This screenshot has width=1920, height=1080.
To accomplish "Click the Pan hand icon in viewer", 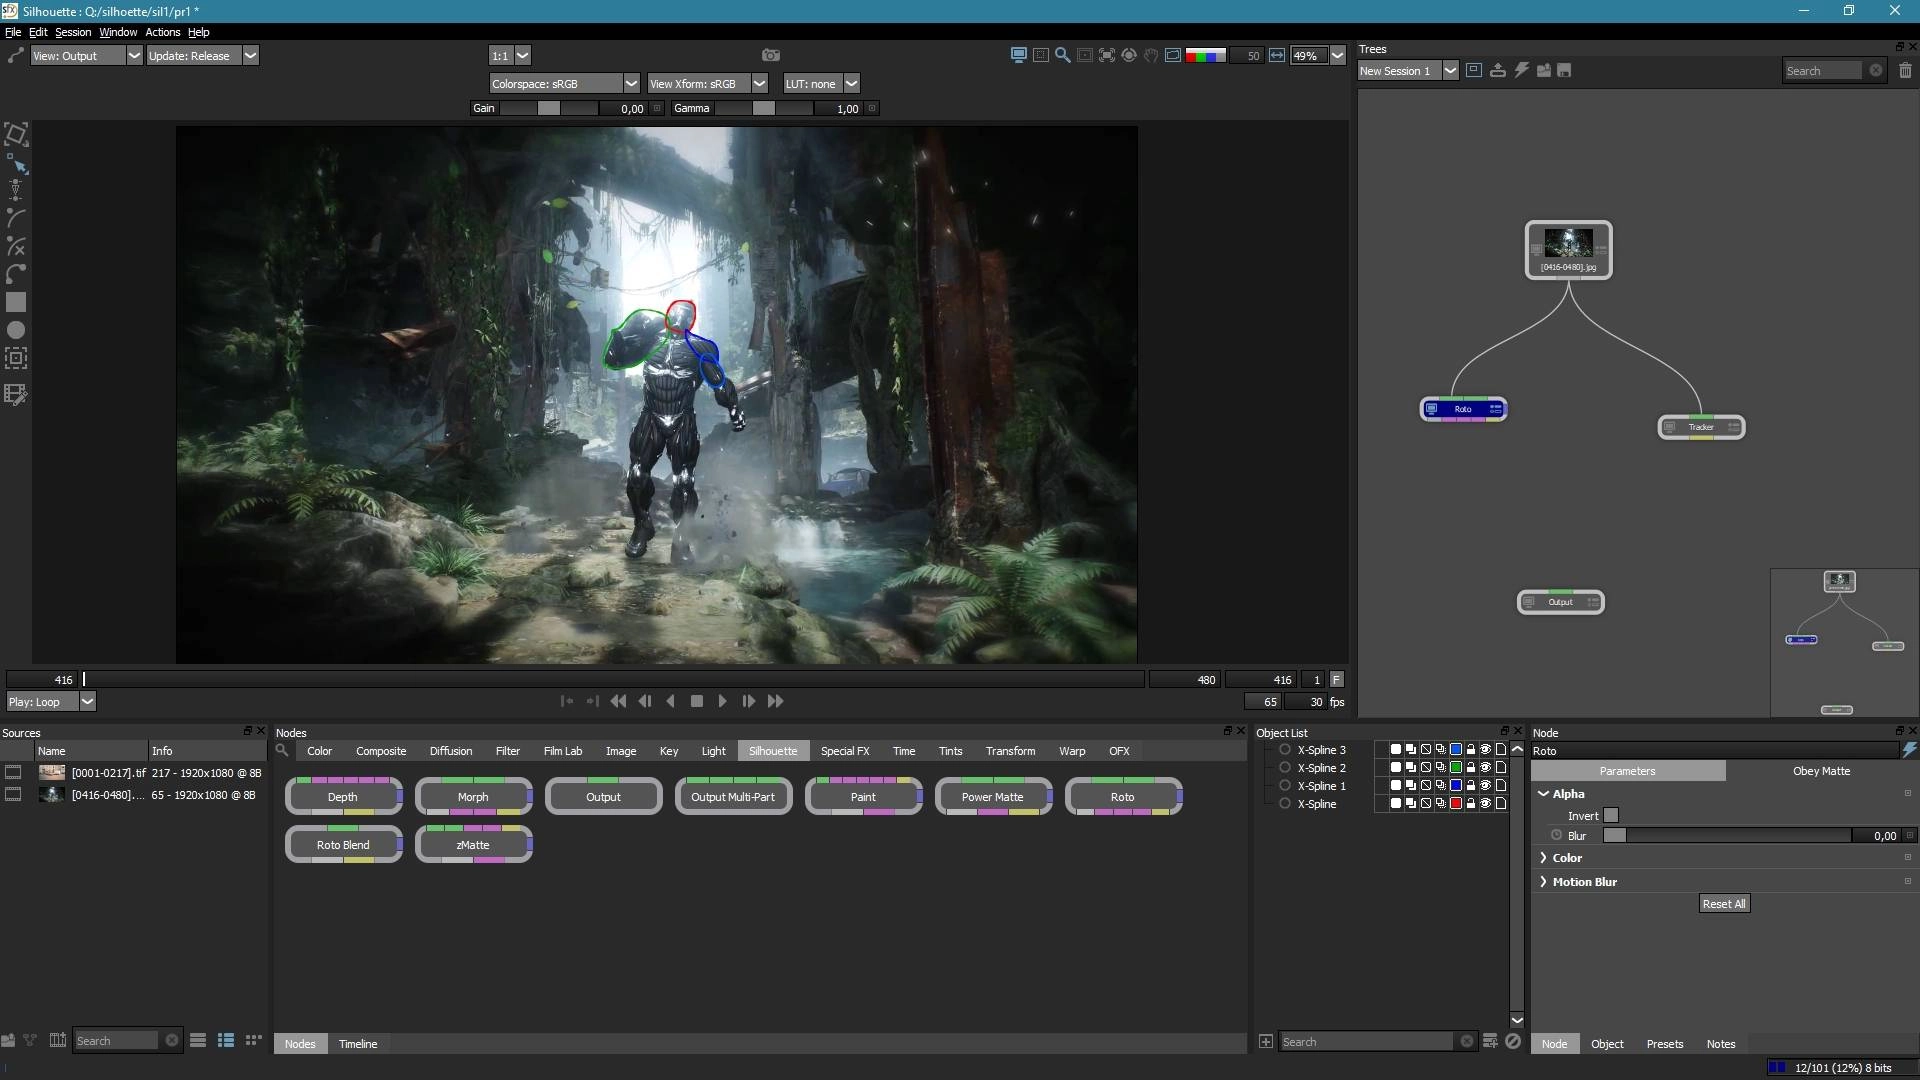I will coord(1151,55).
